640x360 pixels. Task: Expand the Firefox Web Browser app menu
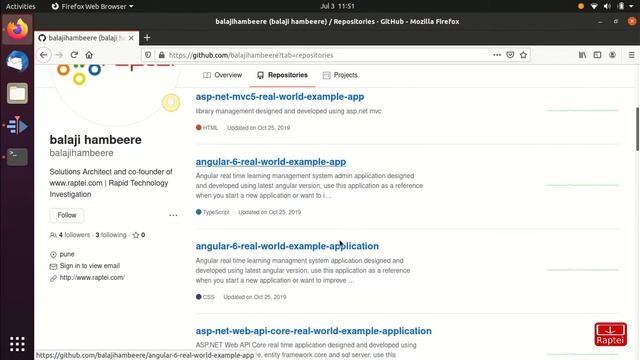92,6
